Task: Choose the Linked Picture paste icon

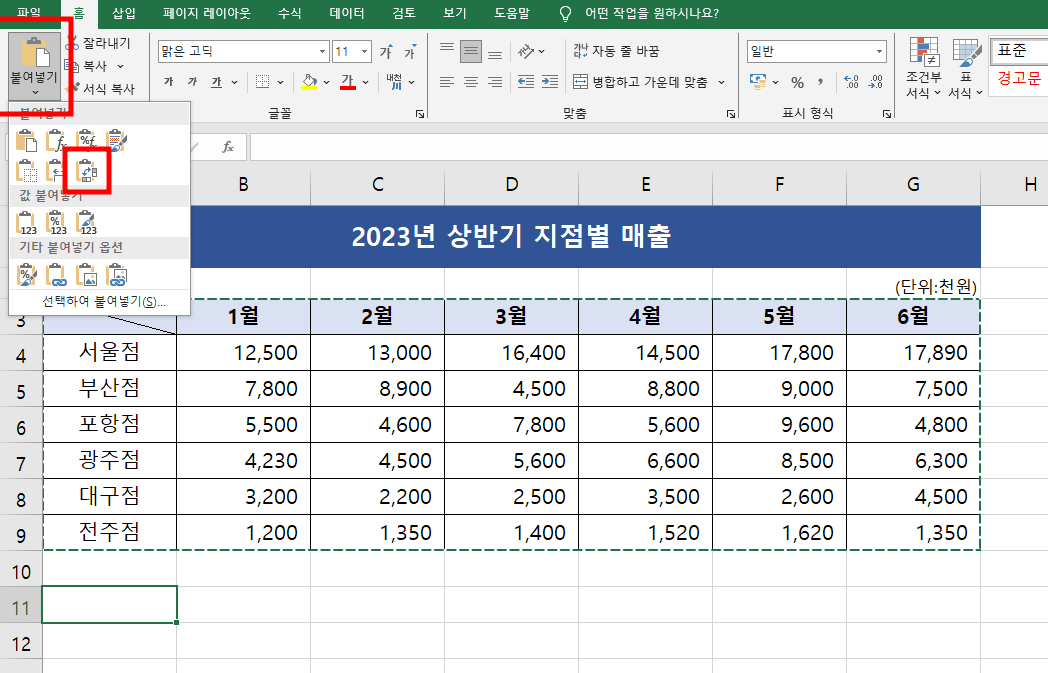Action: tap(116, 275)
